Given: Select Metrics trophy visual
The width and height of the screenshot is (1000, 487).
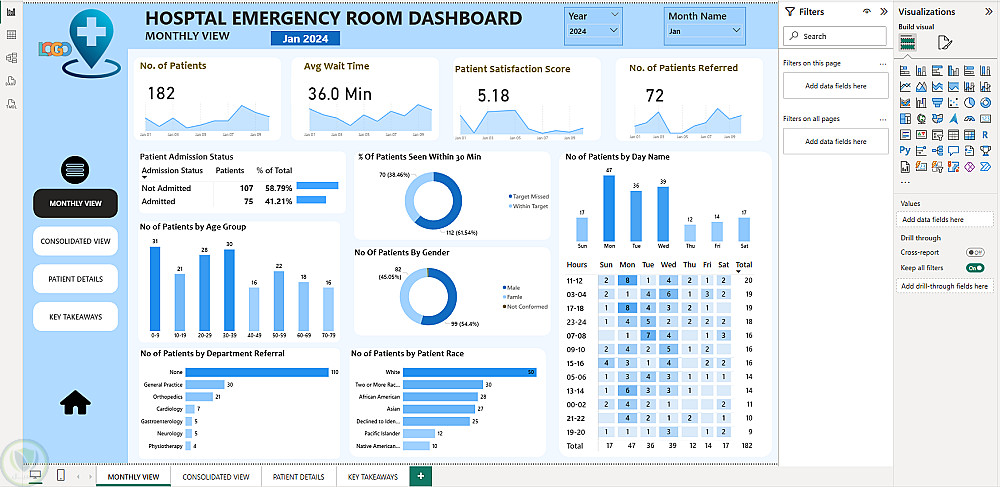Looking at the screenshot, I should coord(985,150).
